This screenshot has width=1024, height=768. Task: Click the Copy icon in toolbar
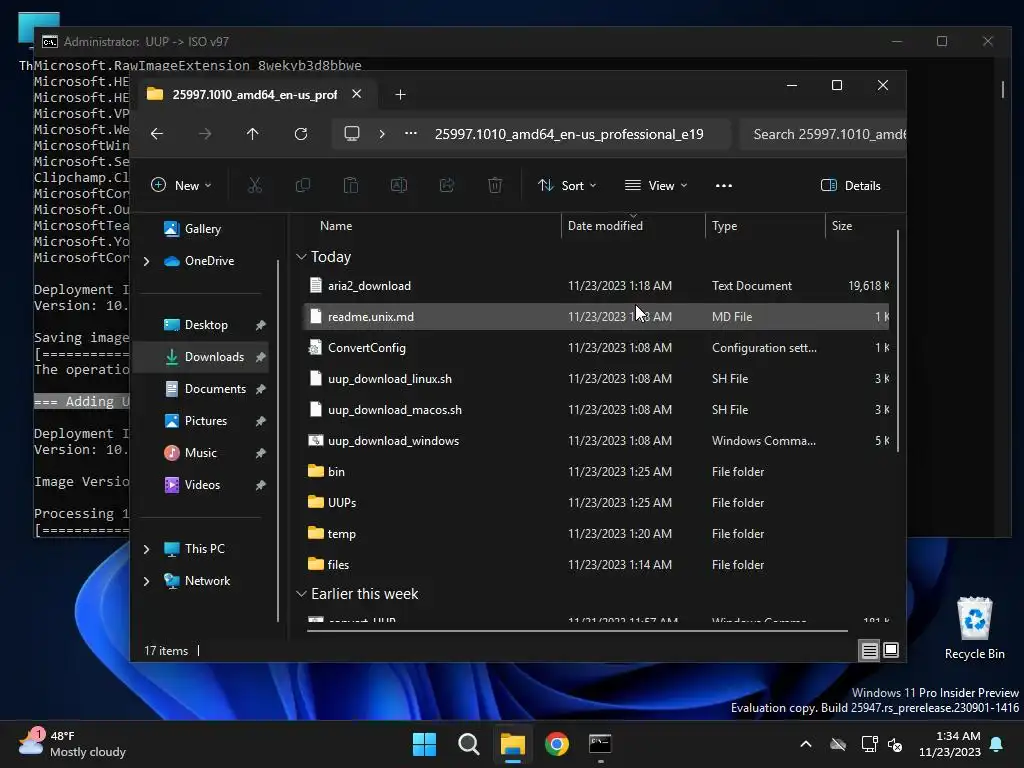pos(302,185)
